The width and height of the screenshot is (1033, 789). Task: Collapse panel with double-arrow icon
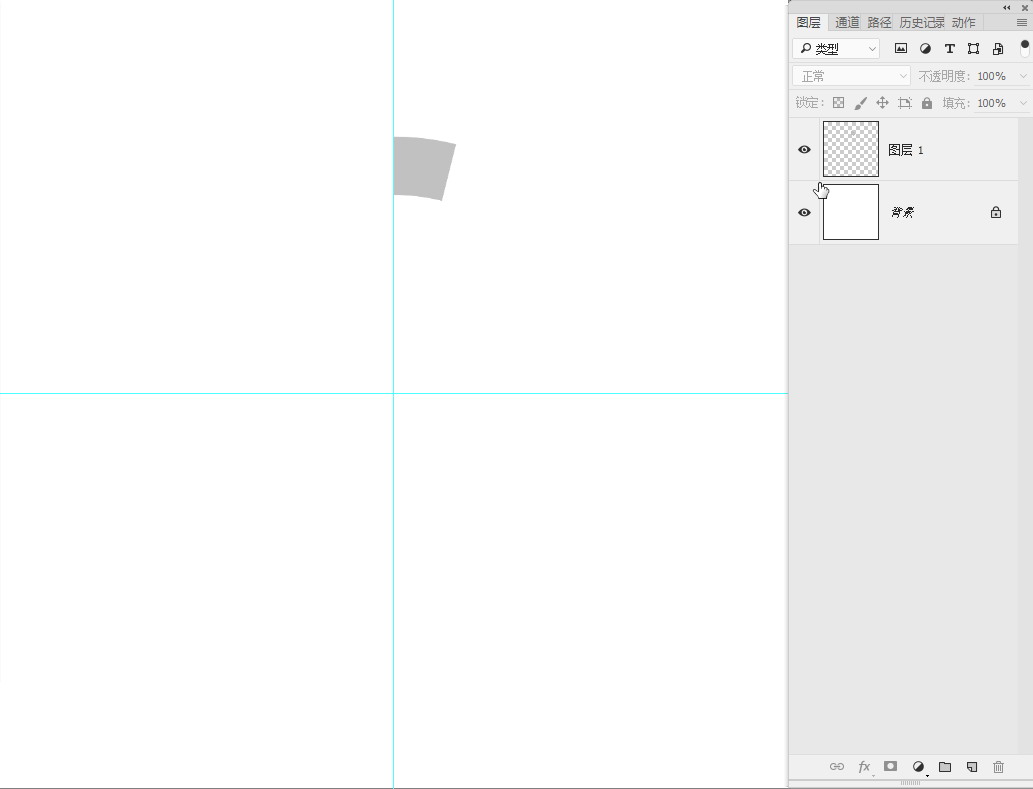[1007, 7]
